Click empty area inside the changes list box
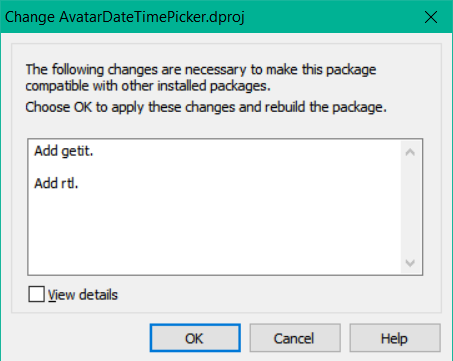The image size is (453, 361). tap(214, 233)
